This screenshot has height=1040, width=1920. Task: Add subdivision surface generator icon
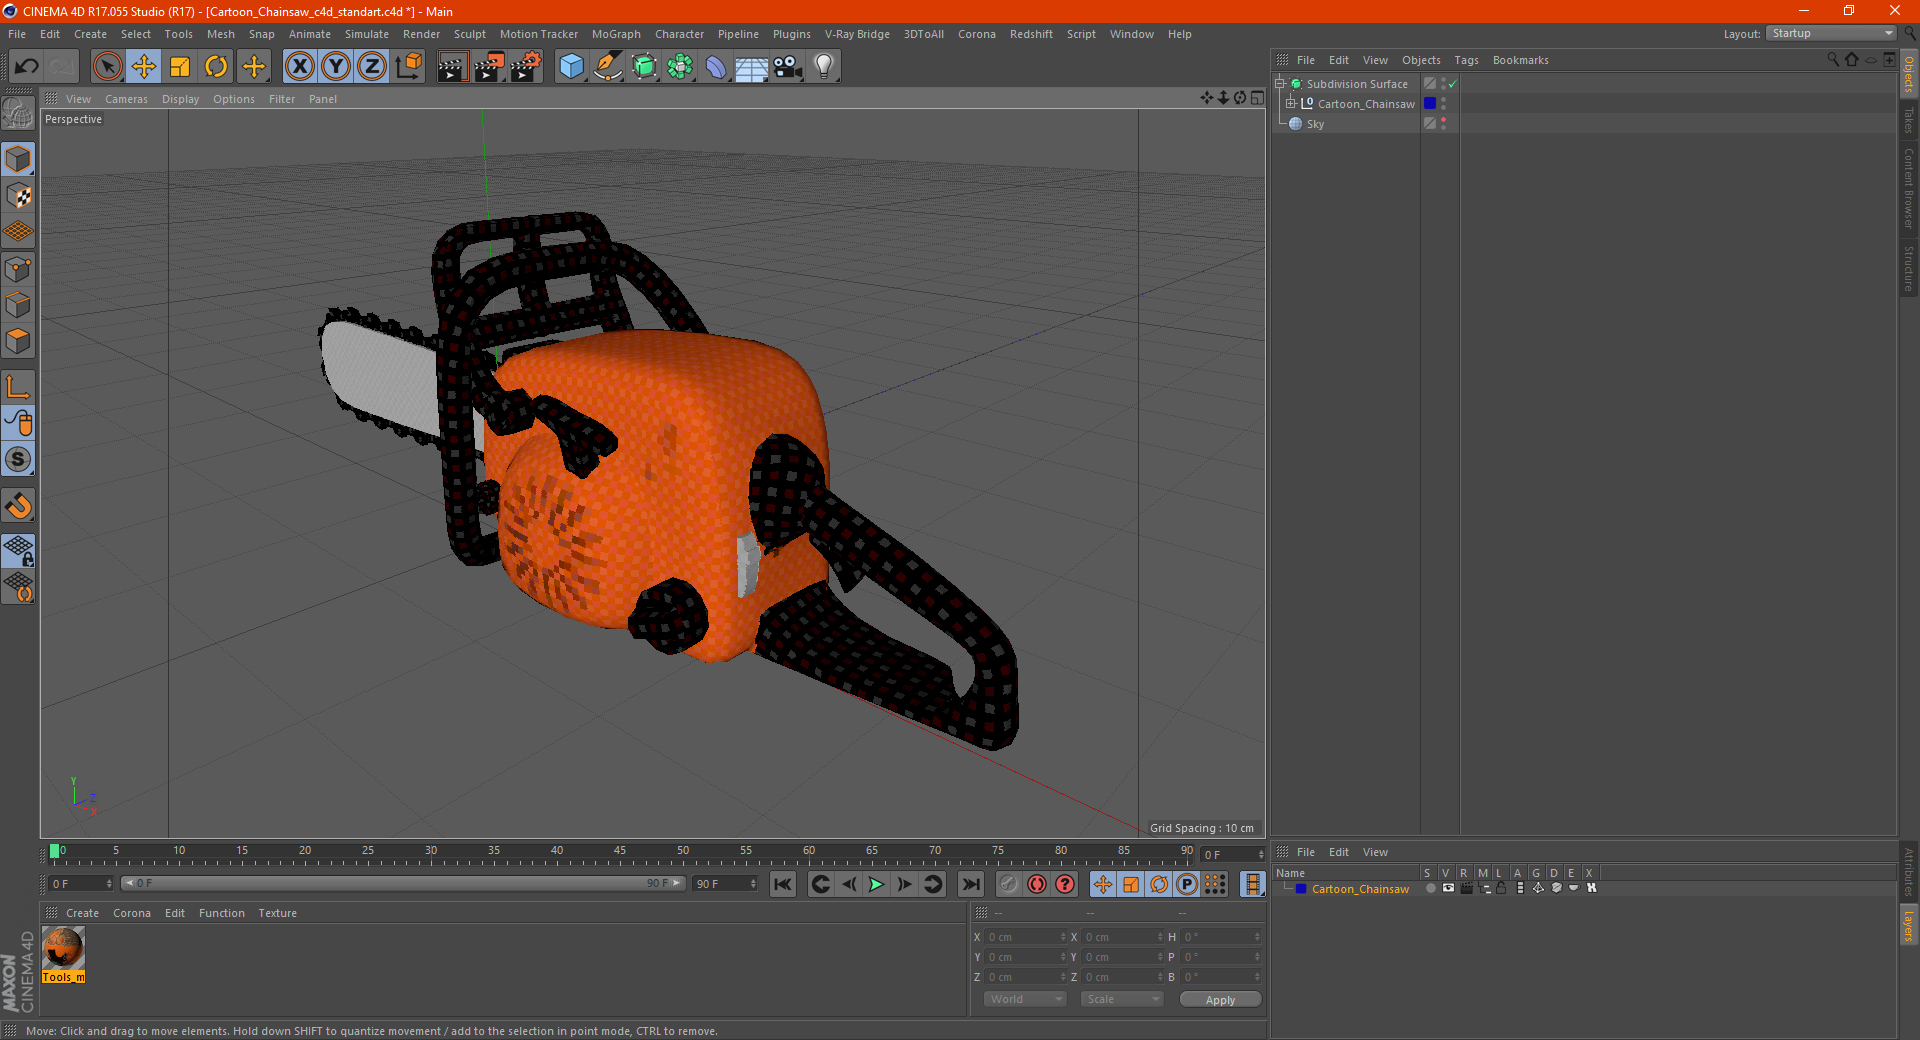click(644, 67)
